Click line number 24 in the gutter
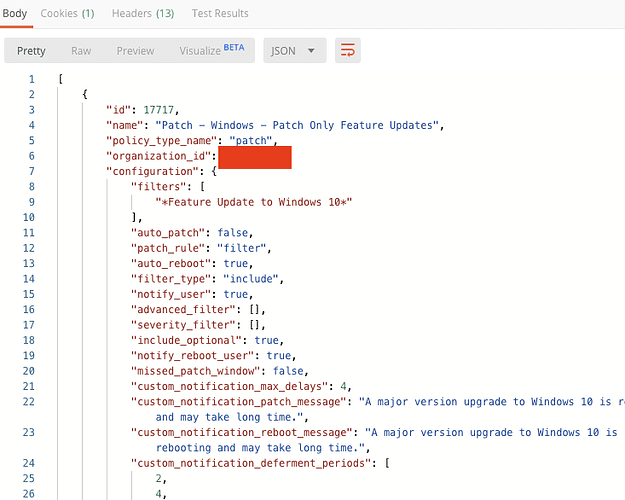 pos(28,464)
